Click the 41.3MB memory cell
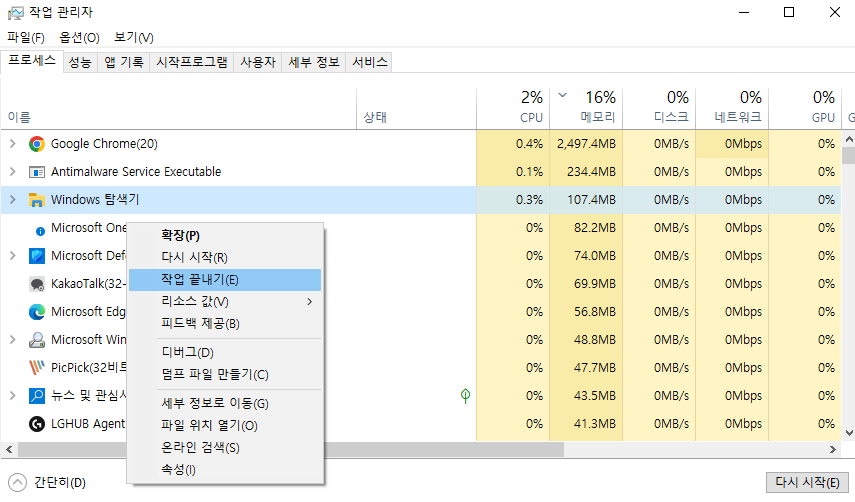Screen dimensions: 855x502 click(x=586, y=424)
